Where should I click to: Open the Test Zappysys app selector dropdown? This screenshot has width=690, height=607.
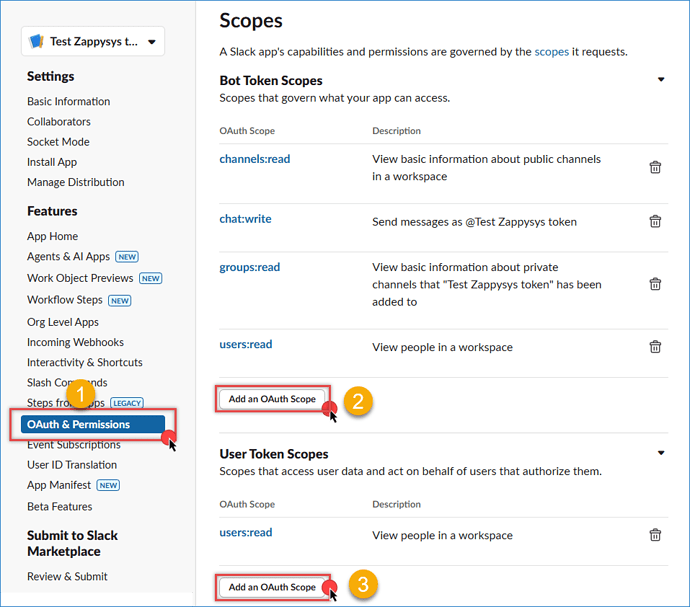[x=93, y=41]
